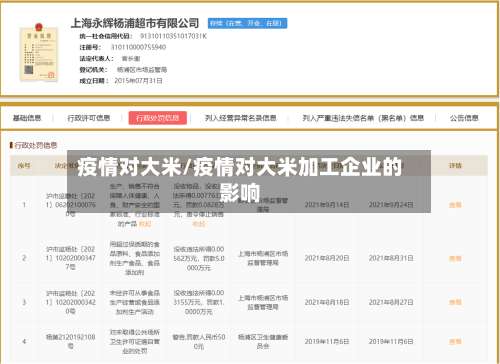Select registration number 310110000755940

pos(138,47)
